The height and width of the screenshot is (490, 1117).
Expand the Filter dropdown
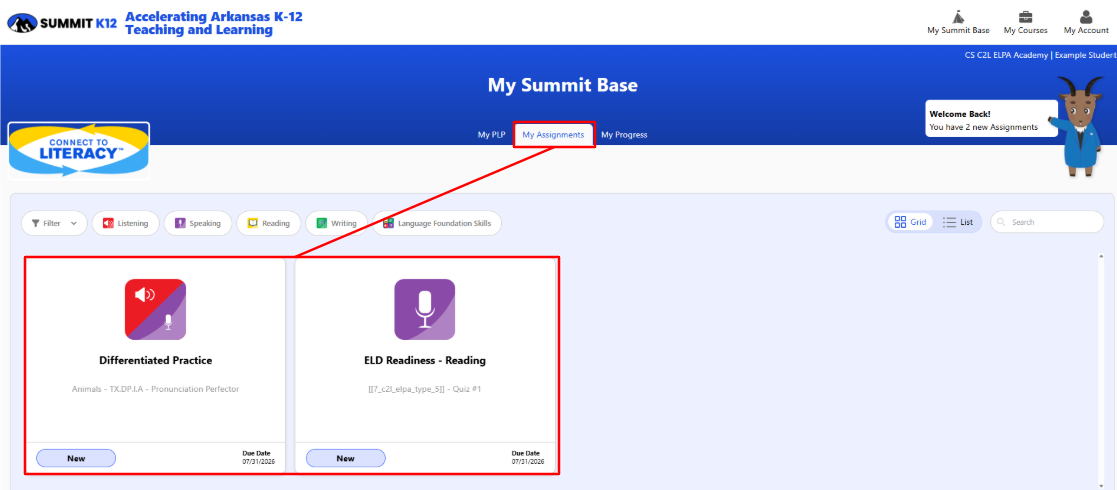(x=54, y=223)
